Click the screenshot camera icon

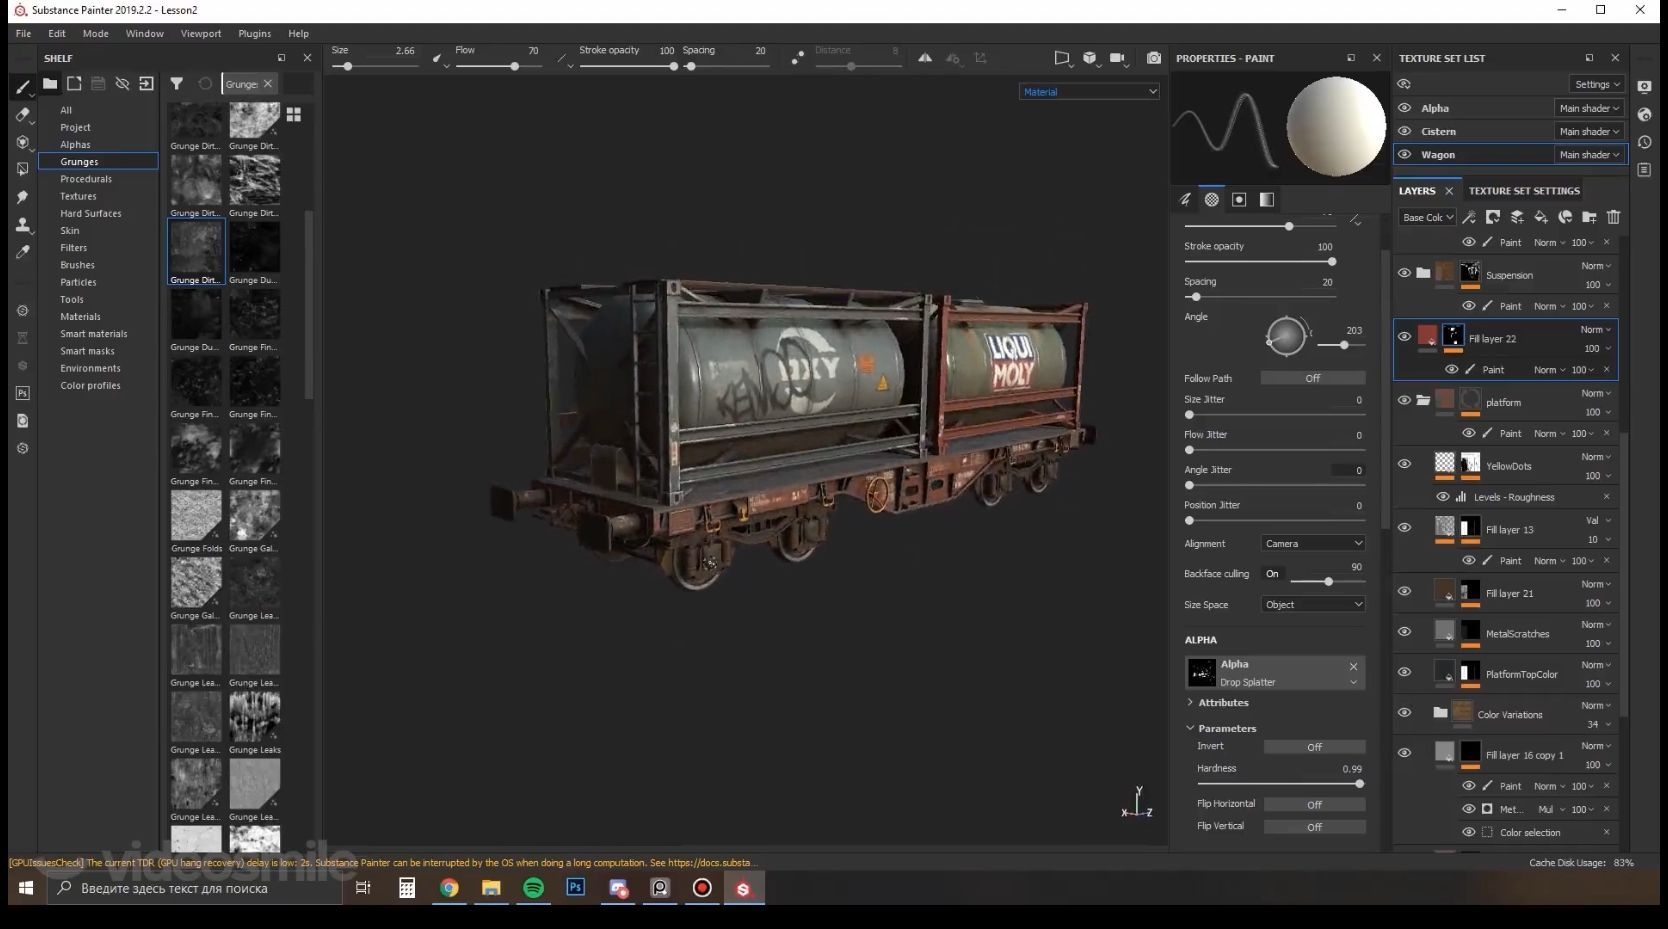[x=1154, y=58]
